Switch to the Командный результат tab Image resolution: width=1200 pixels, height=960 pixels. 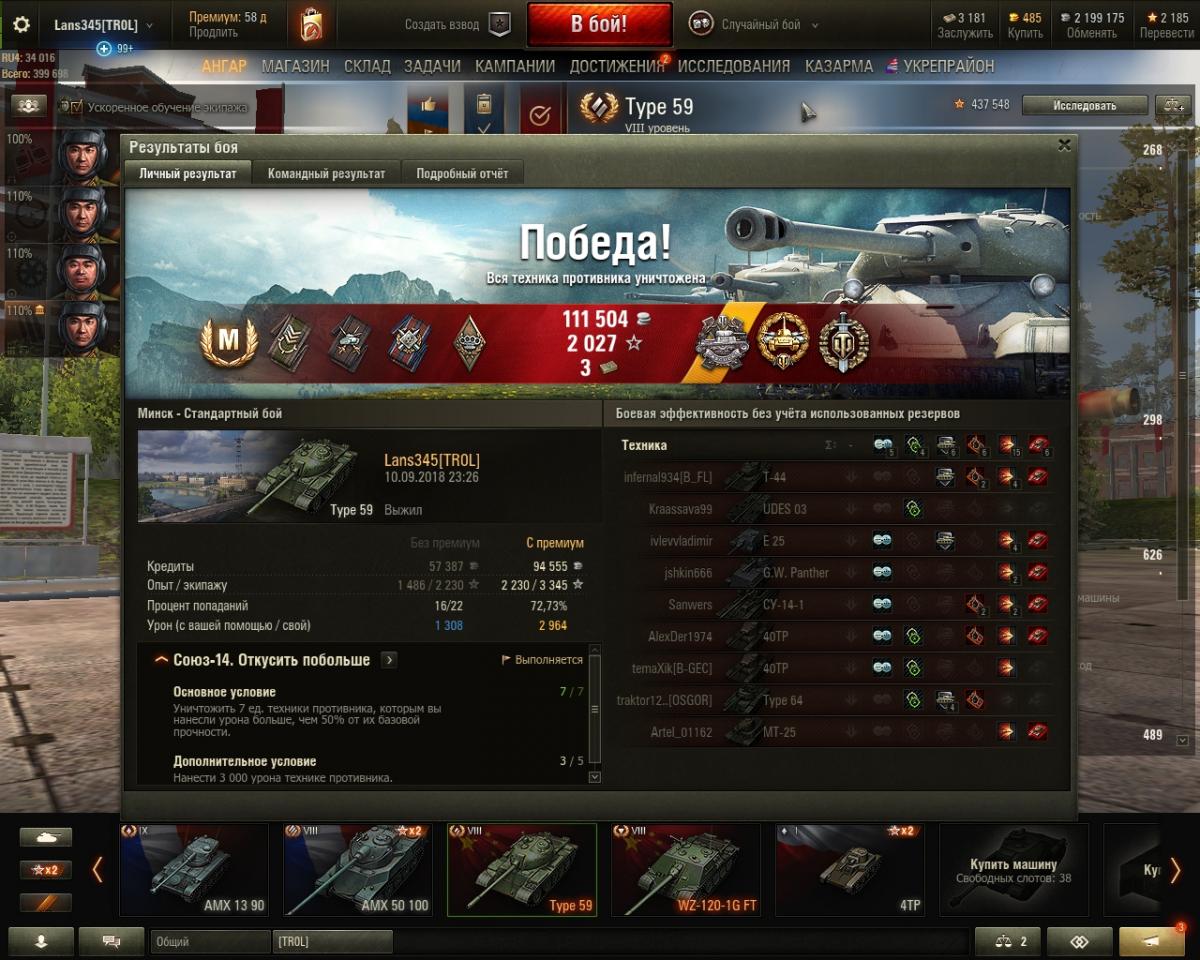326,173
